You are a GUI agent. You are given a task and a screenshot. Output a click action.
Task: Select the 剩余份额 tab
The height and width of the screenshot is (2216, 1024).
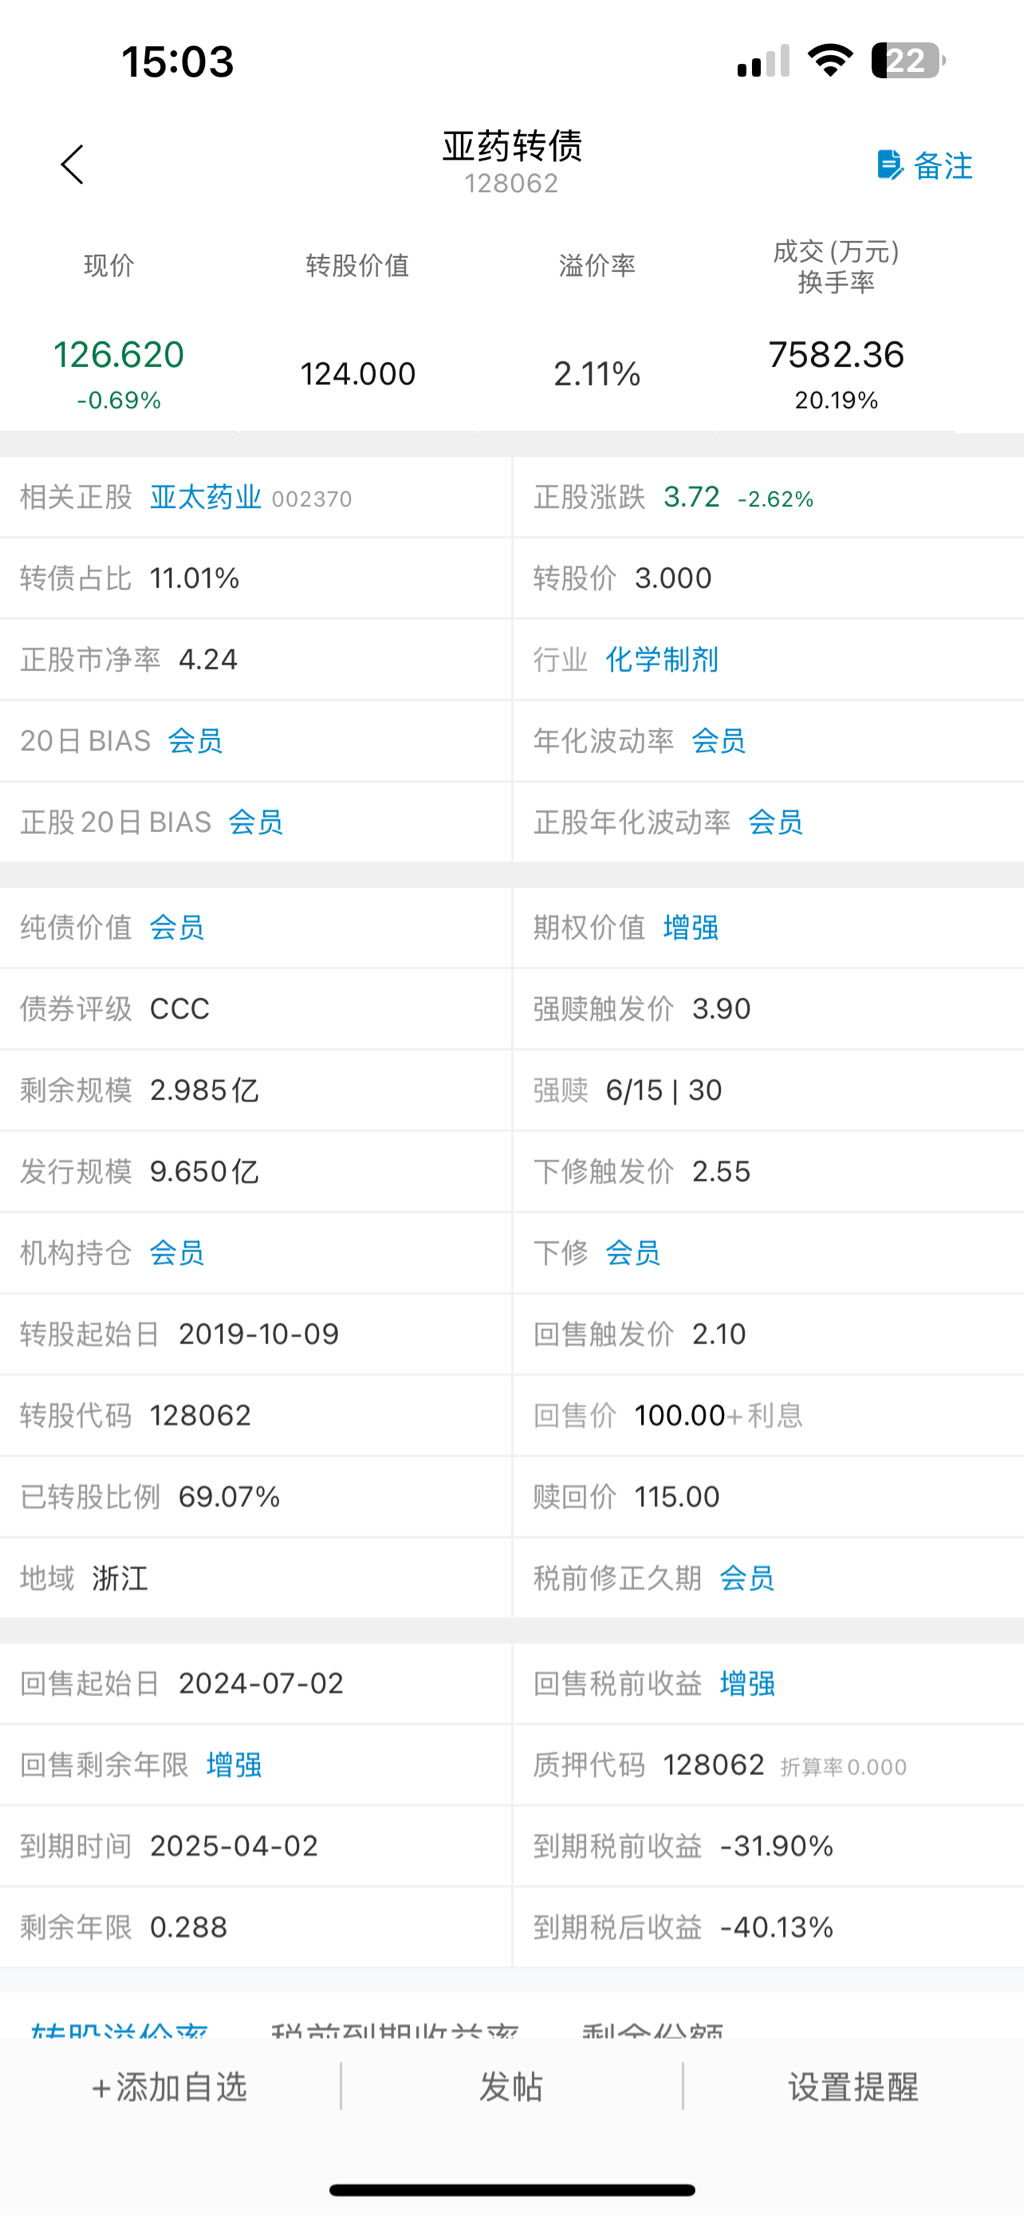(x=653, y=2030)
